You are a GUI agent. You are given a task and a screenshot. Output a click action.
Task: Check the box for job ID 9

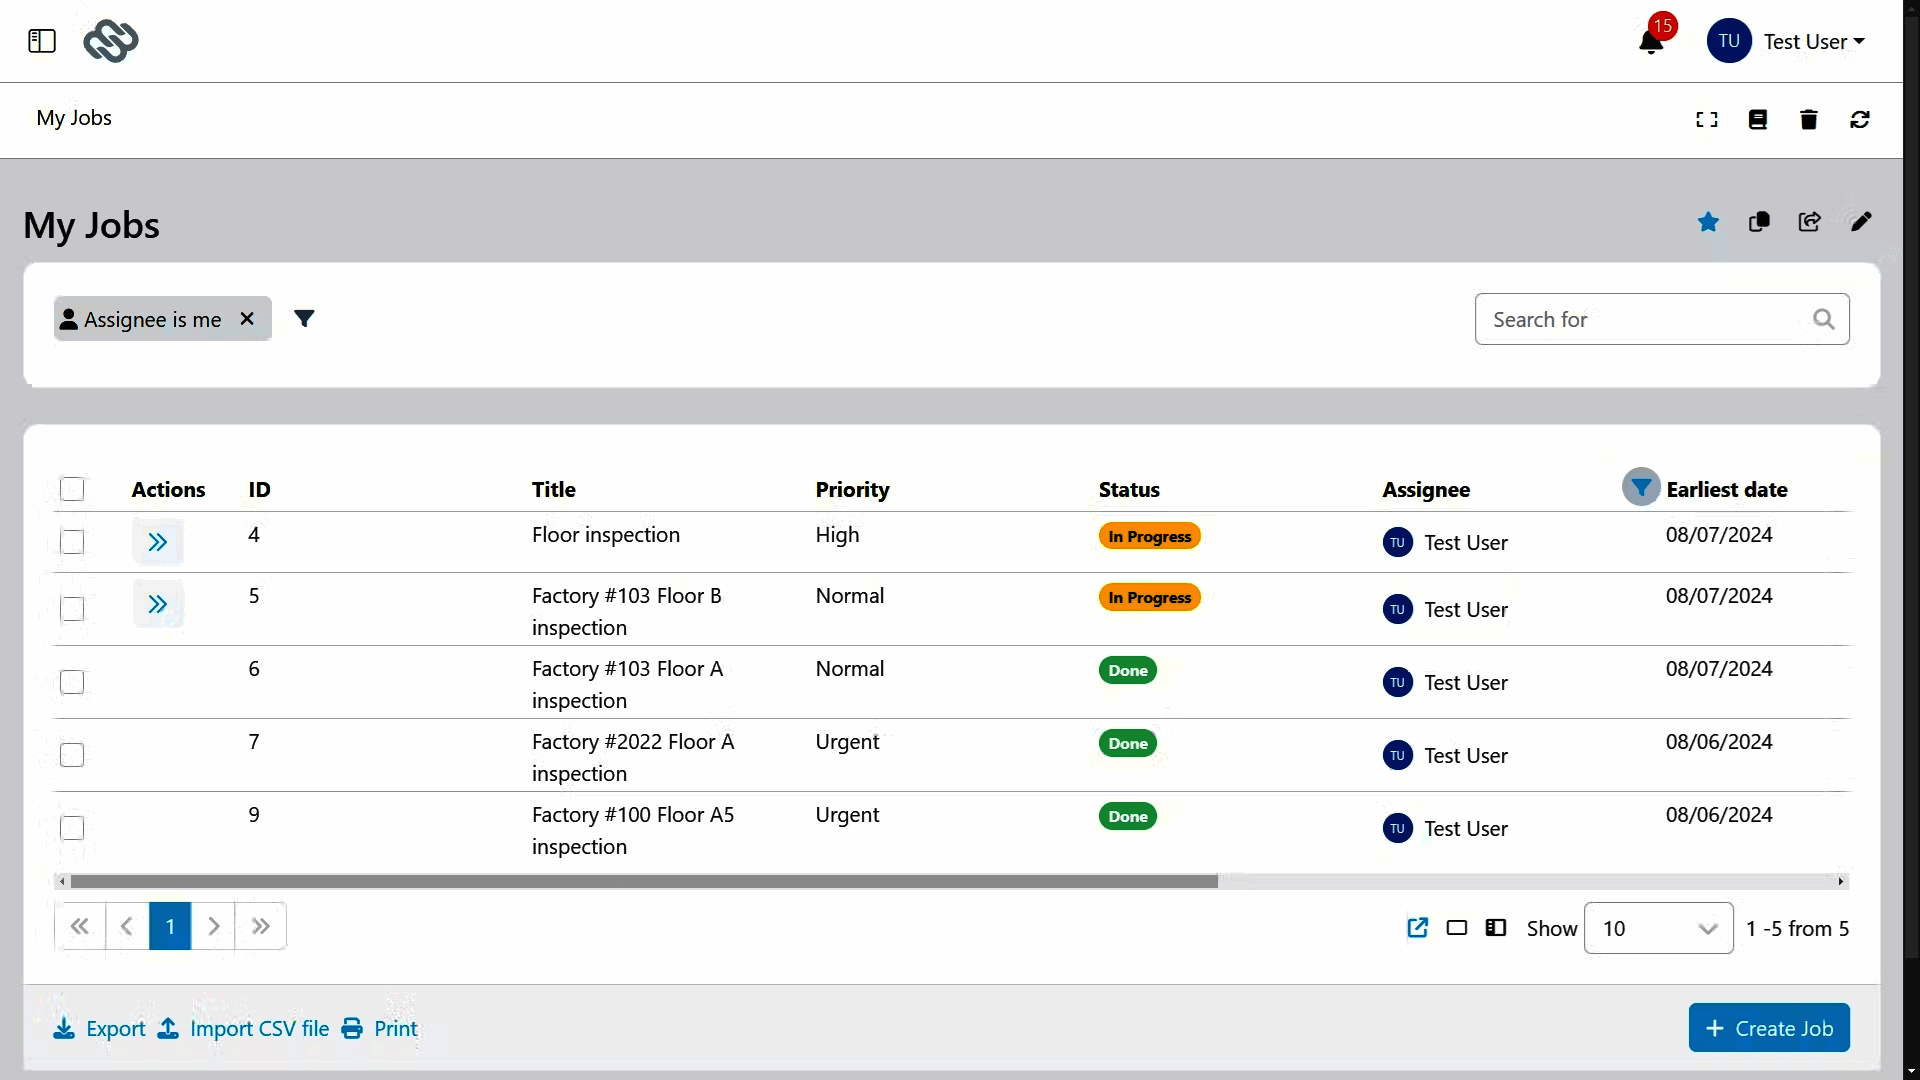[72, 828]
